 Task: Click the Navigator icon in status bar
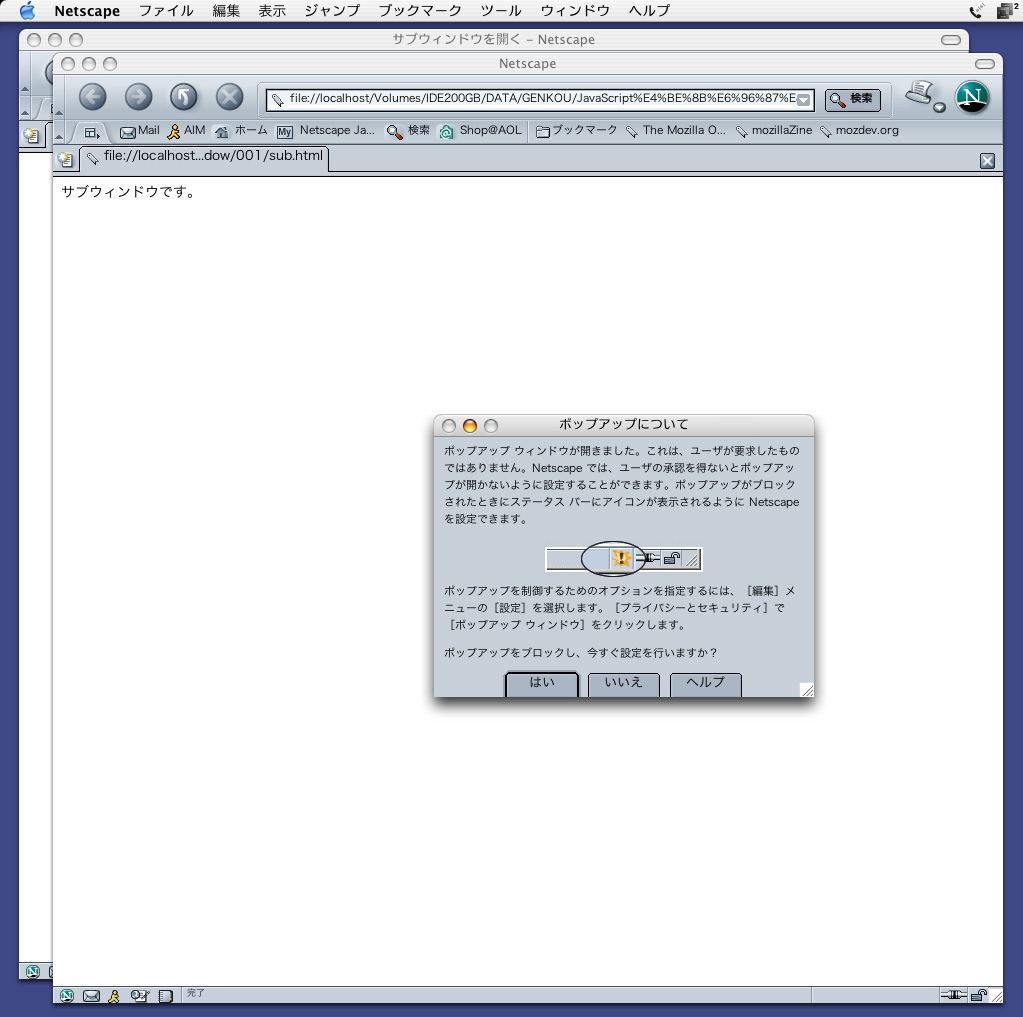point(67,995)
